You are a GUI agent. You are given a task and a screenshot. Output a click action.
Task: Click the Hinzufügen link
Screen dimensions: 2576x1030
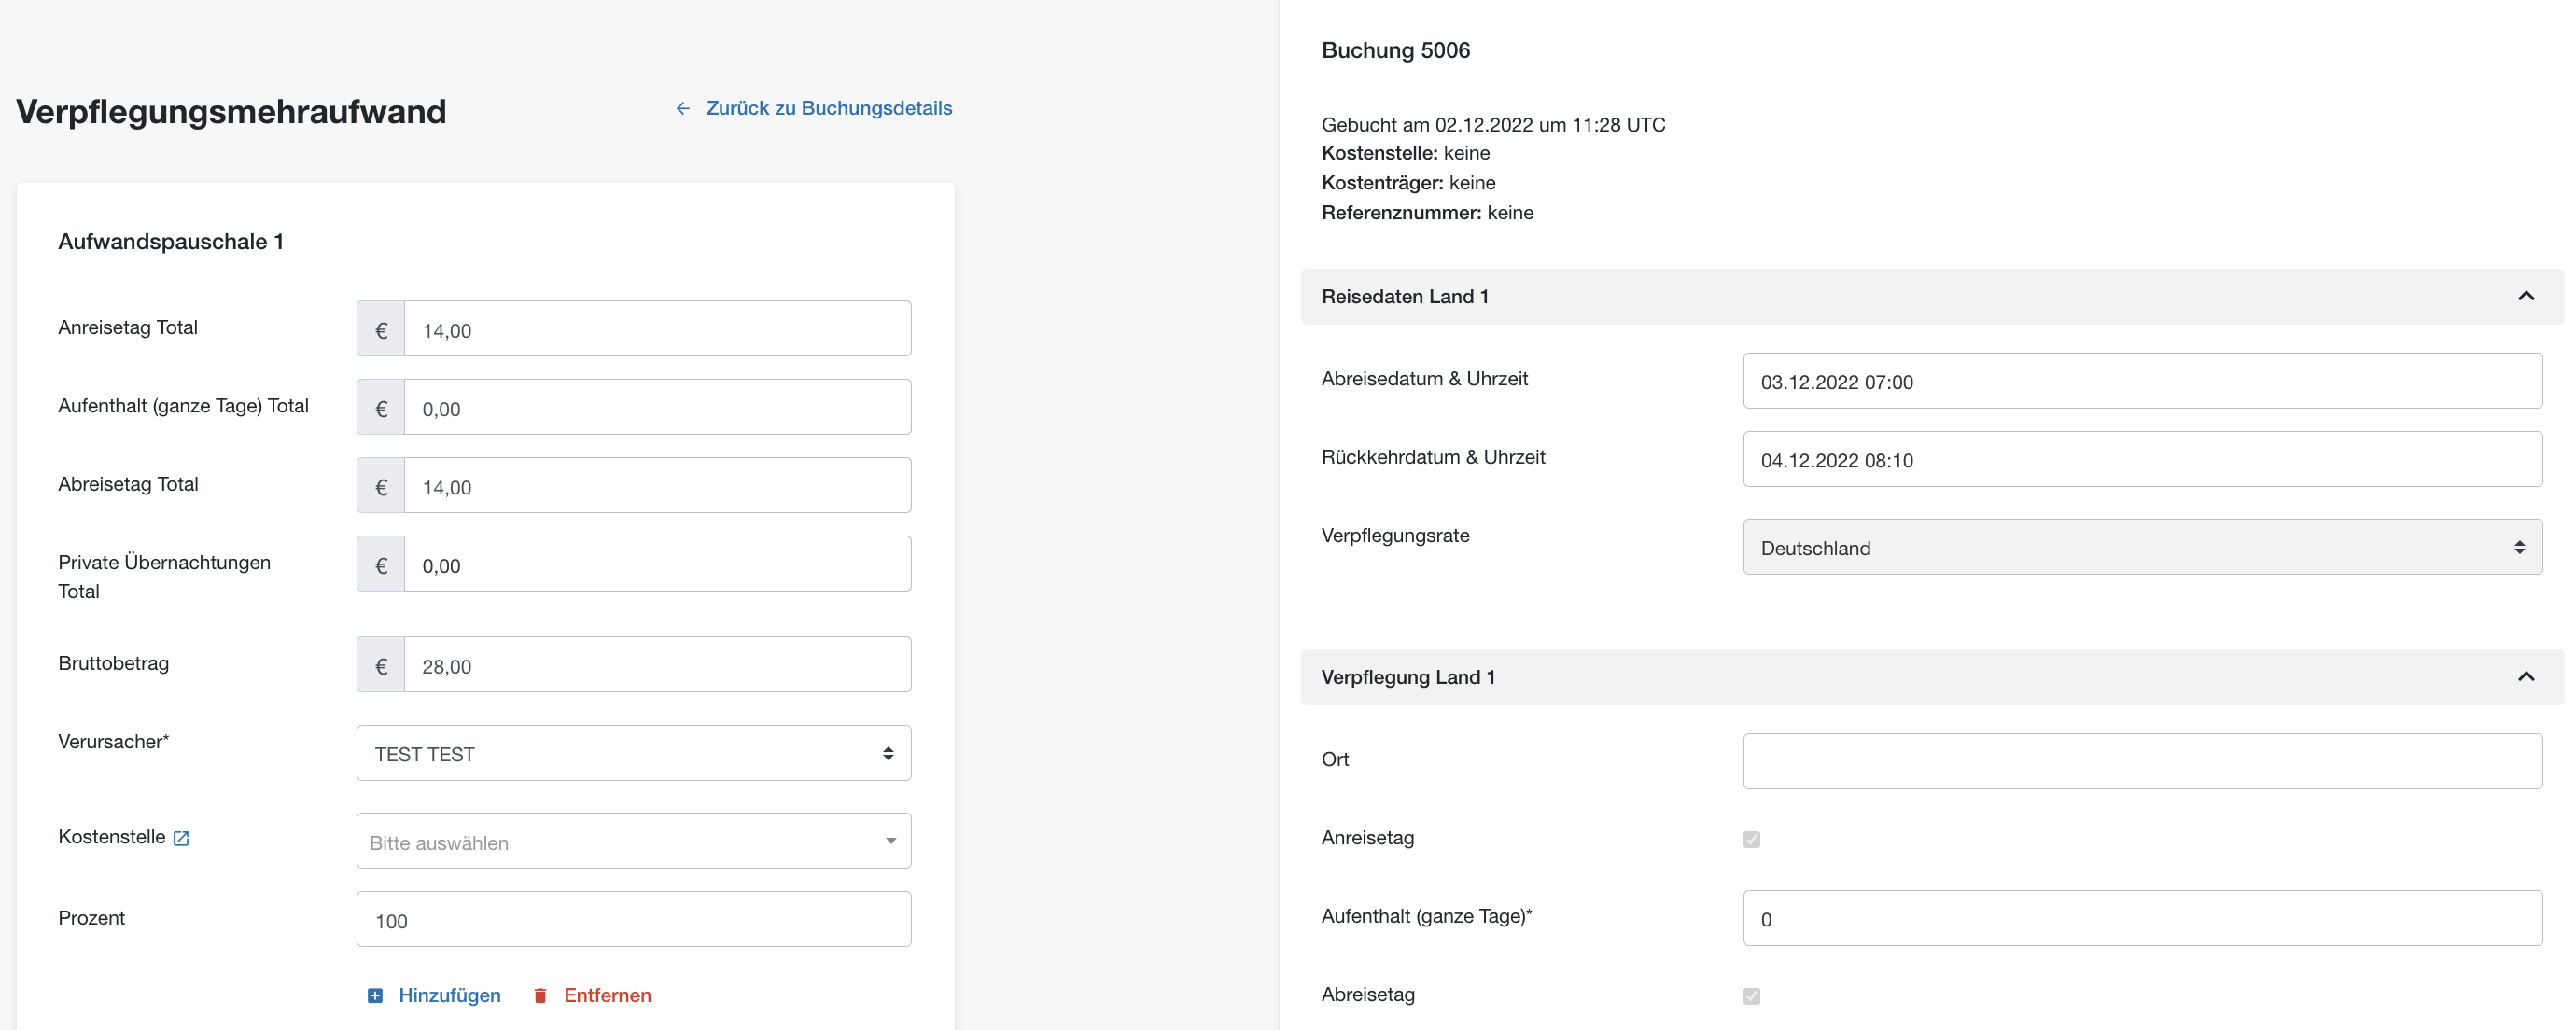450,995
